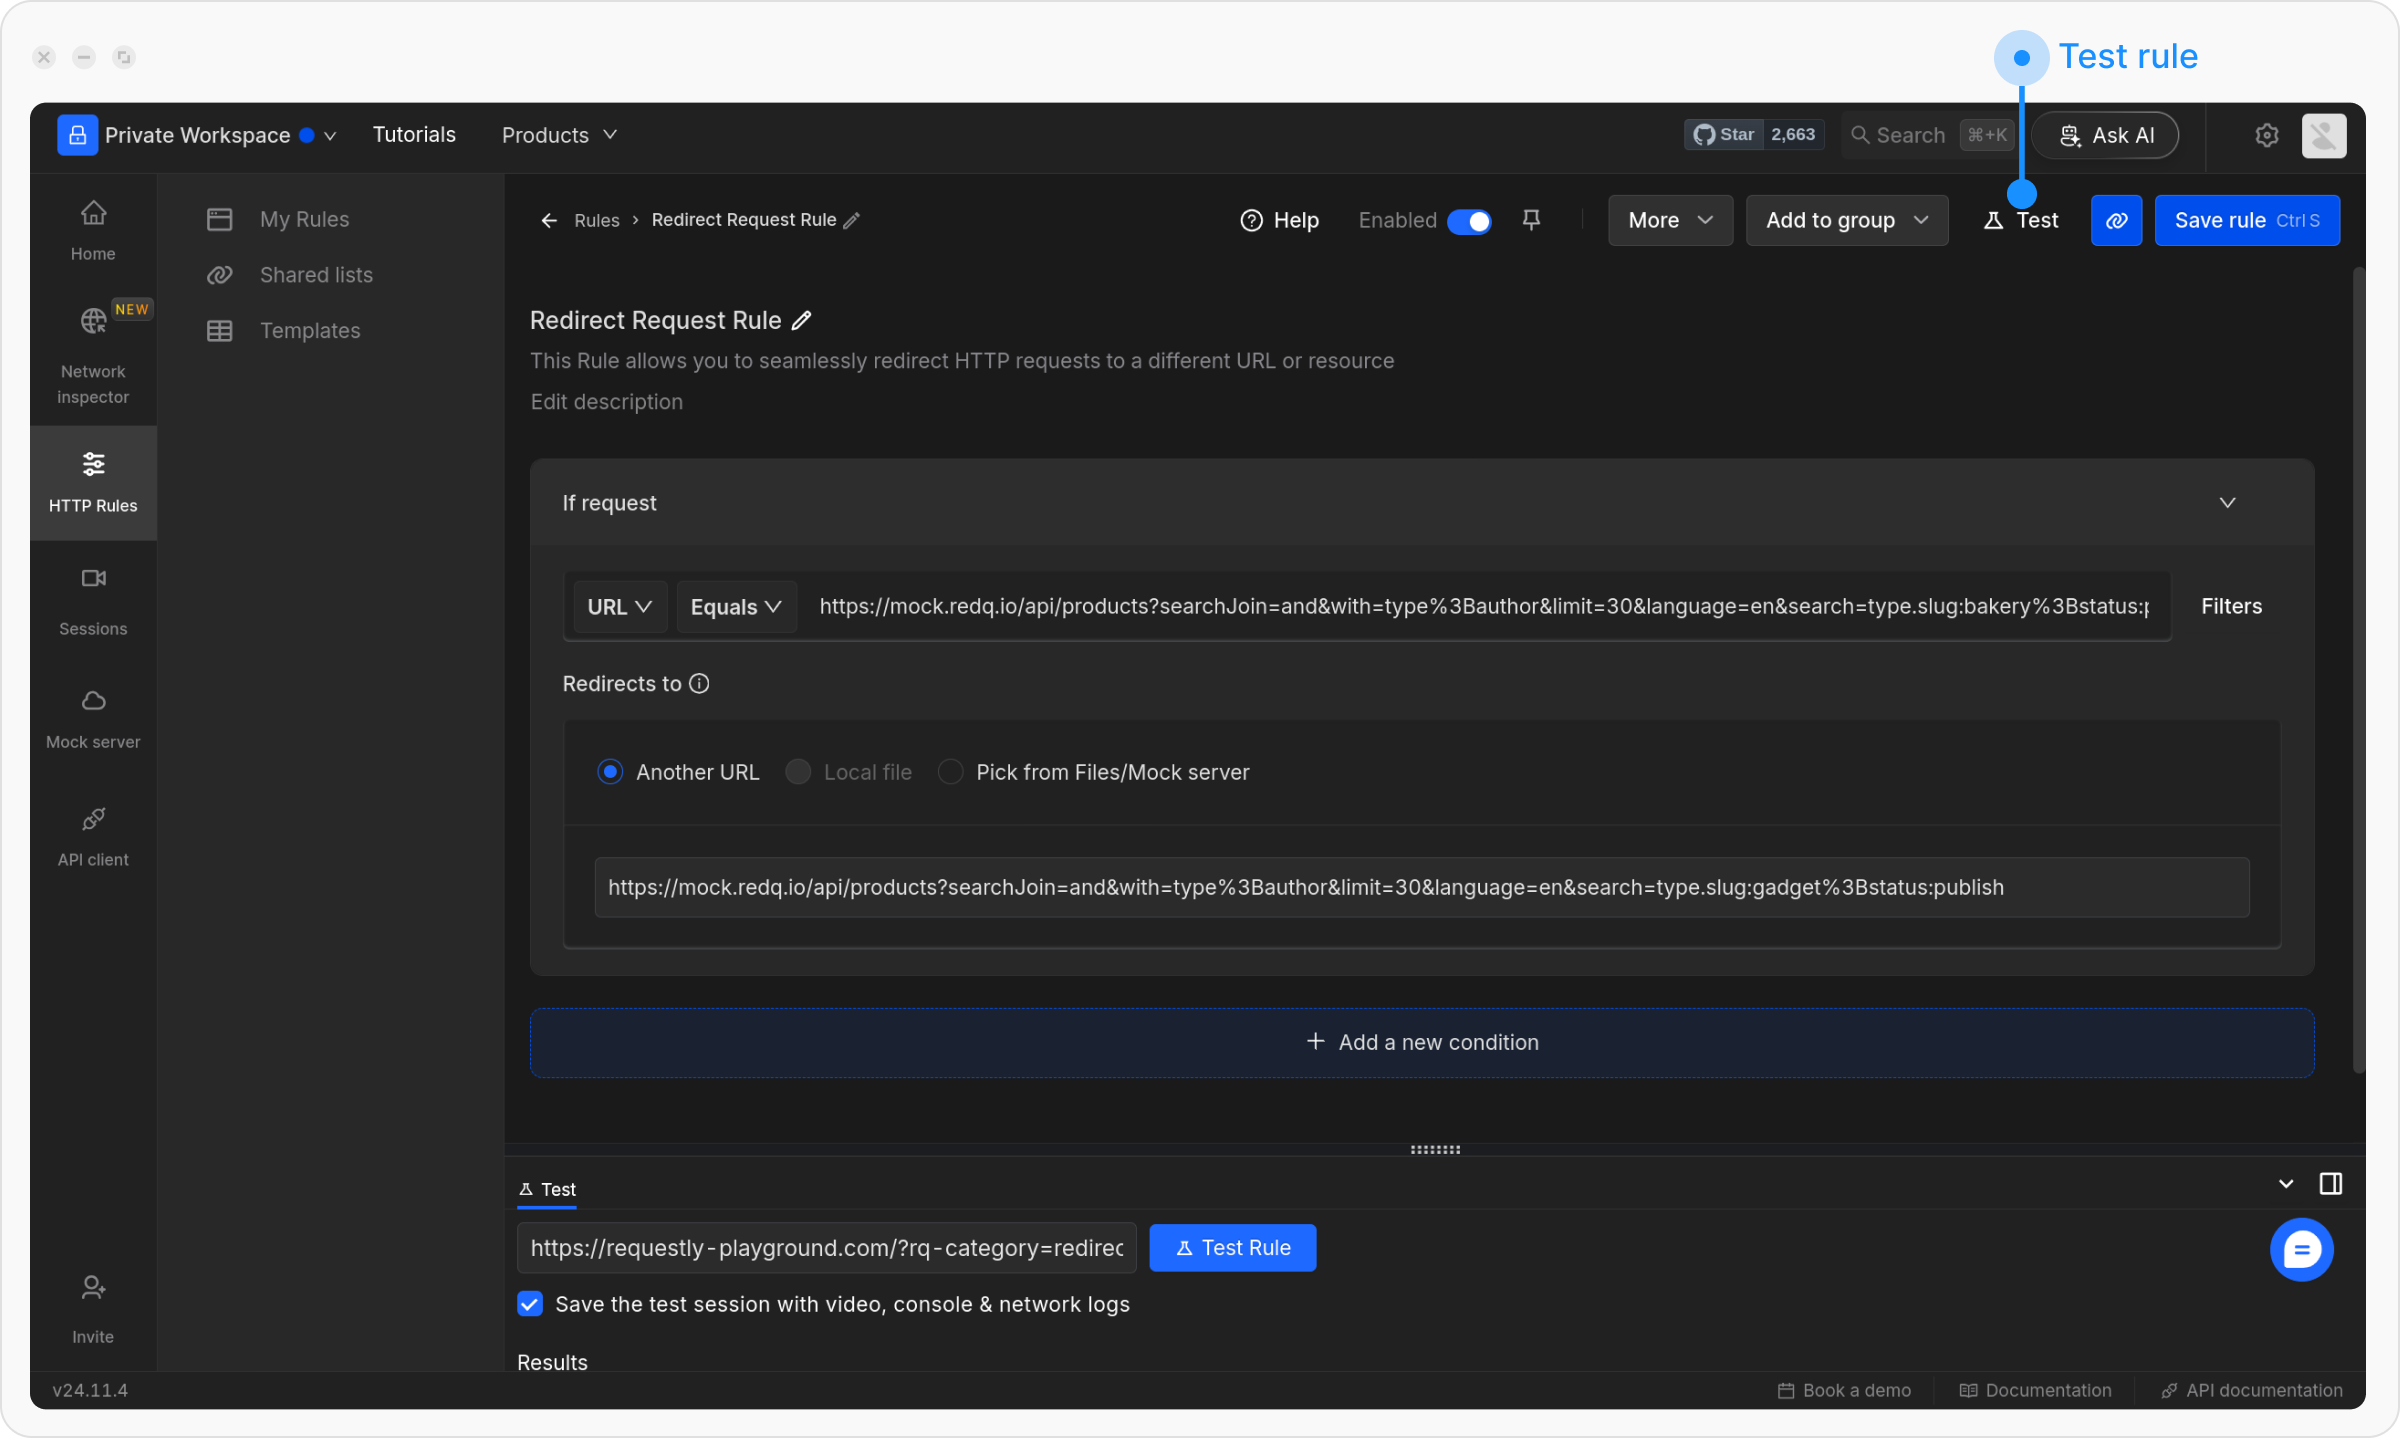Click the pencil icon beside rule title
Screen dimensions: 2400x1438
[802, 320]
